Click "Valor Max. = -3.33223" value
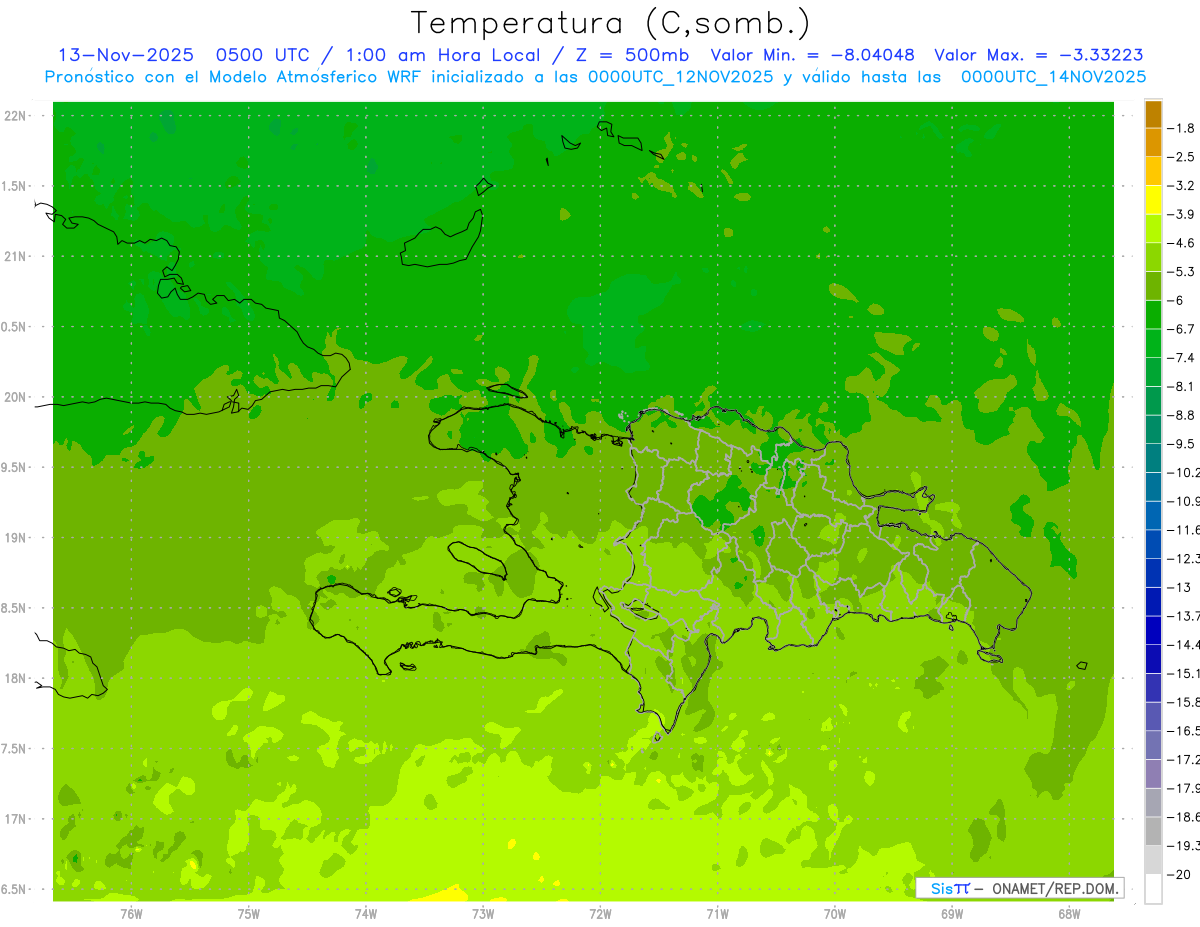 tap(1039, 55)
